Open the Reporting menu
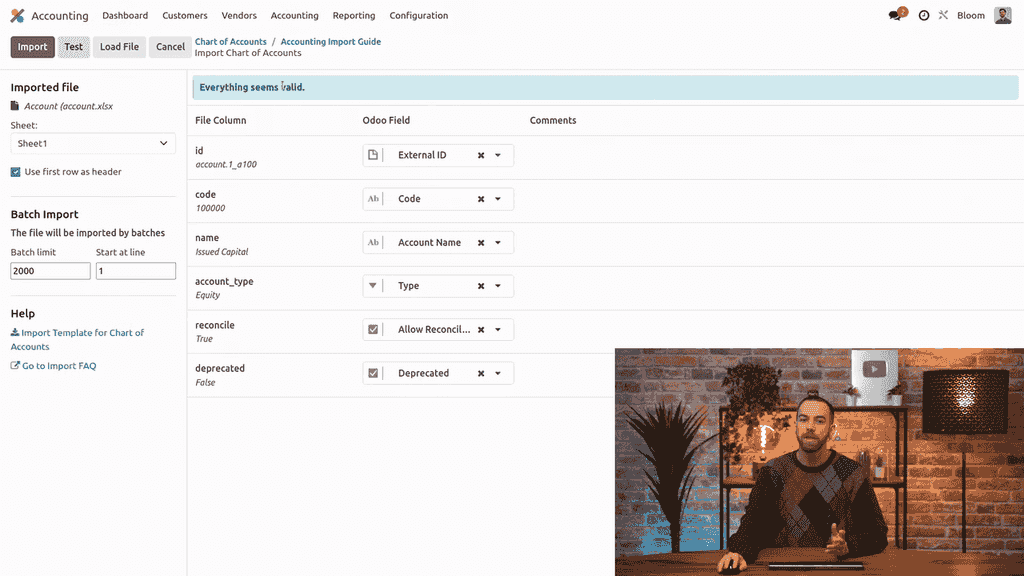 pyautogui.click(x=354, y=16)
